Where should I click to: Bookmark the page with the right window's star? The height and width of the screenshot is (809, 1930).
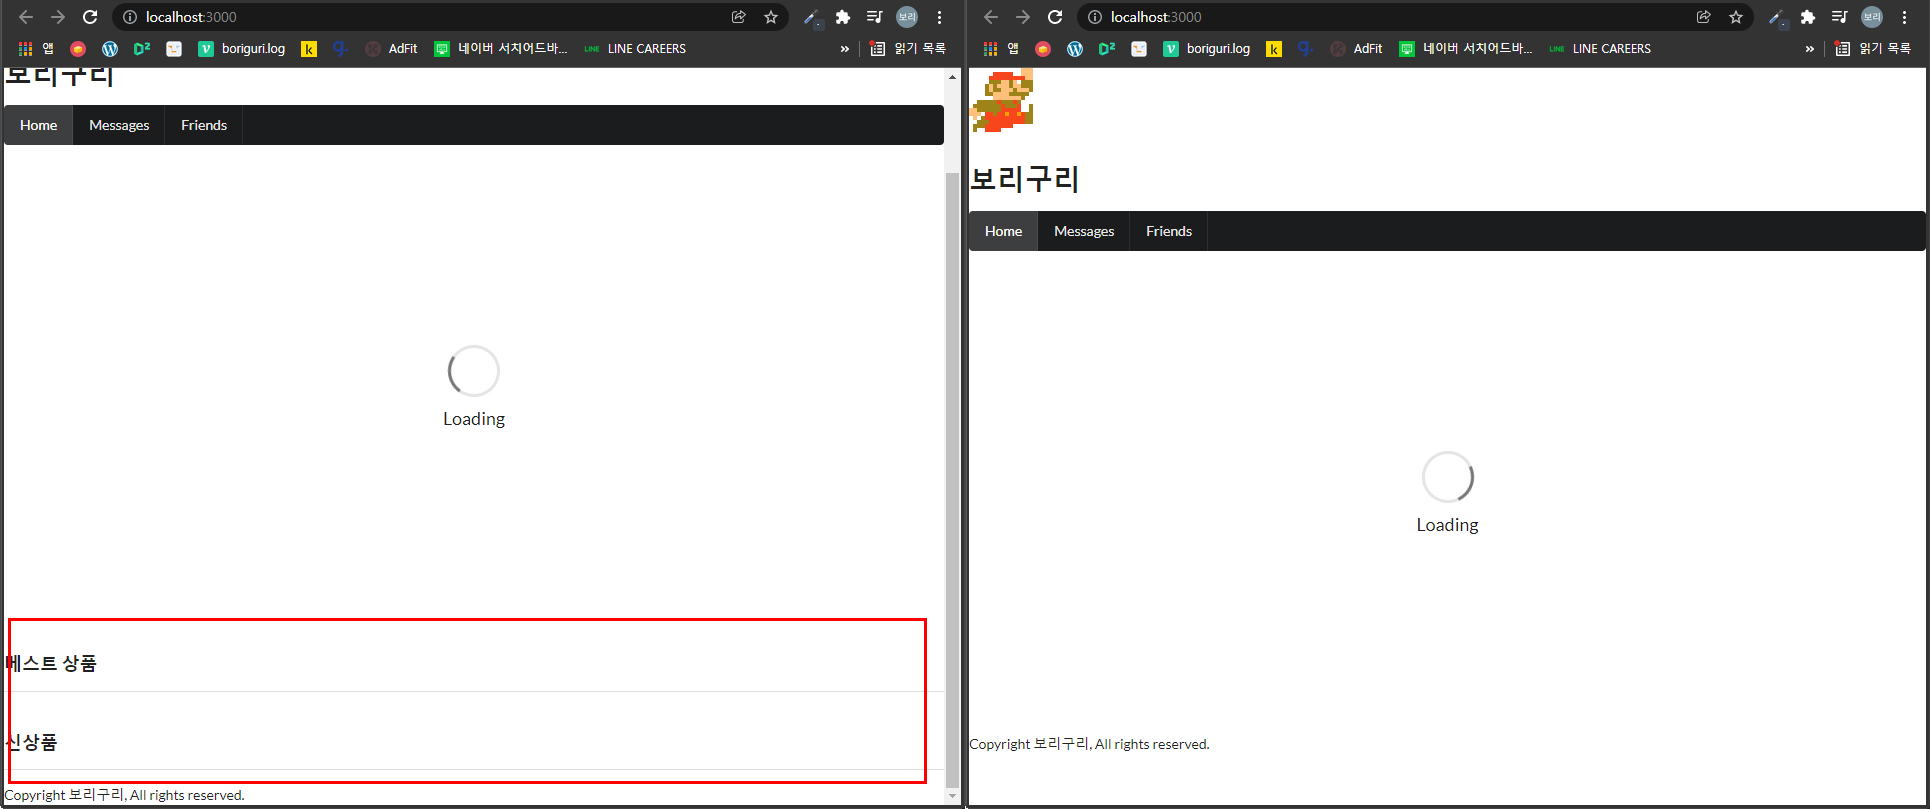click(1736, 17)
